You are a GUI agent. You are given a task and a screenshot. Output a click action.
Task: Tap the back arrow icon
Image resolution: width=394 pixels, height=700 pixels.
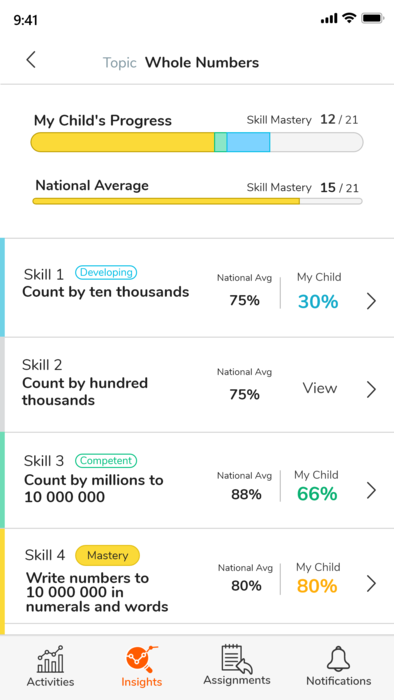point(30,59)
